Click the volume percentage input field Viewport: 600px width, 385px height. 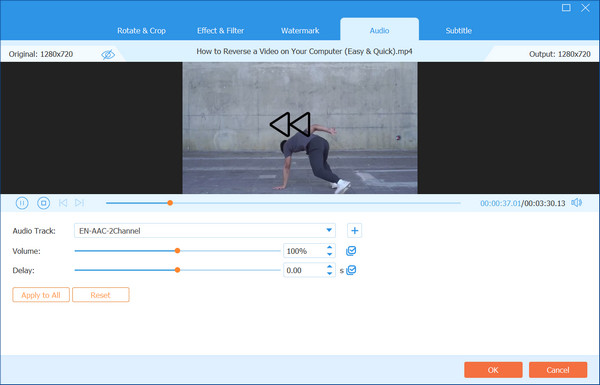coord(305,251)
